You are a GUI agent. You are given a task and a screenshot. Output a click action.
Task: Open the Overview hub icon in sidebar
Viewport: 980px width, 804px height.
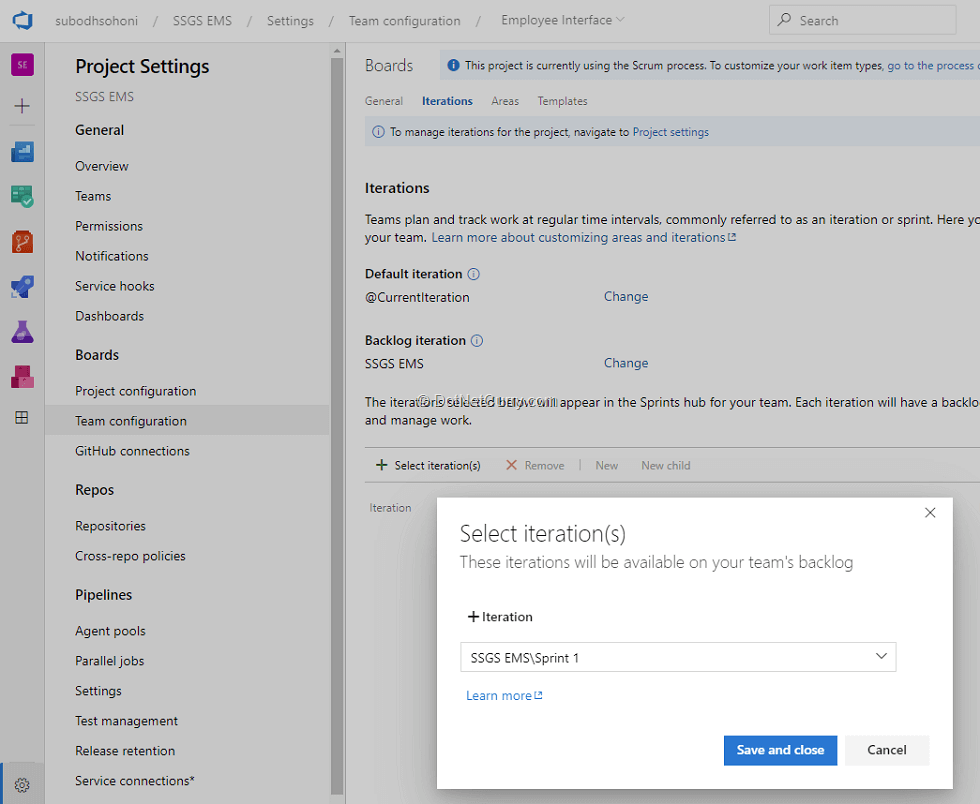pyautogui.click(x=22, y=151)
